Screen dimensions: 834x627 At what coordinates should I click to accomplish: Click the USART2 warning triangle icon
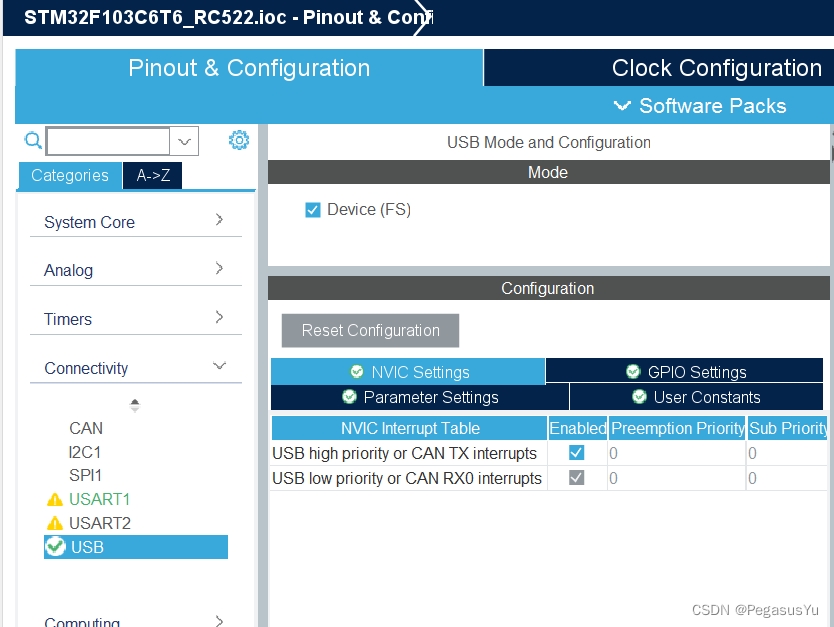click(55, 524)
